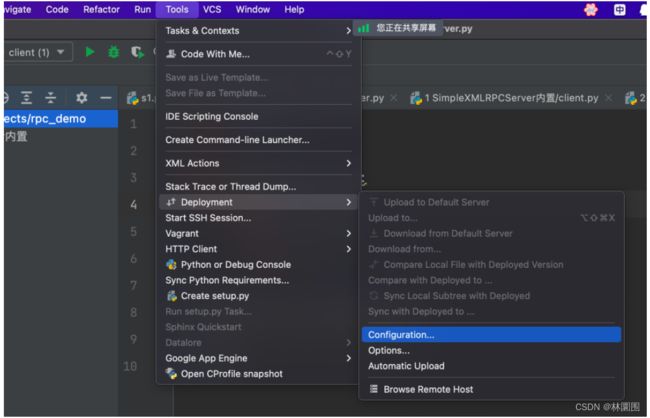Image resolution: width=650 pixels, height=418 pixels.
Task: Expand the HTTP Client submenu arrow
Action: tap(348, 249)
